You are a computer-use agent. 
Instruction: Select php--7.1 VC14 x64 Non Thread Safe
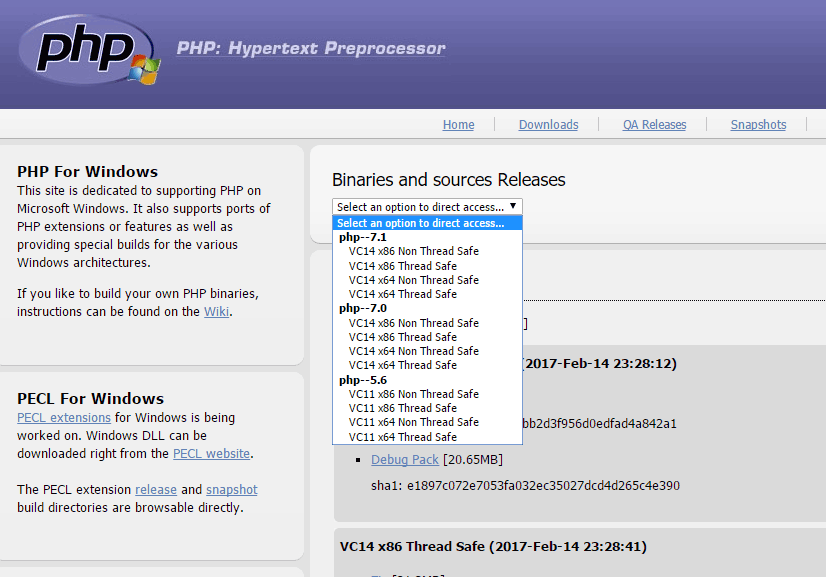point(414,280)
